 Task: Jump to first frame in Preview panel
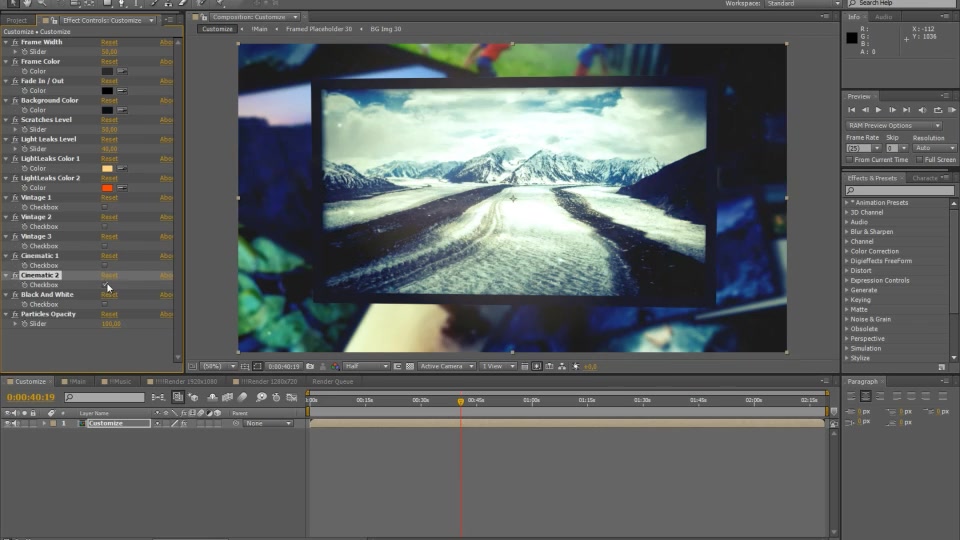pyautogui.click(x=851, y=110)
